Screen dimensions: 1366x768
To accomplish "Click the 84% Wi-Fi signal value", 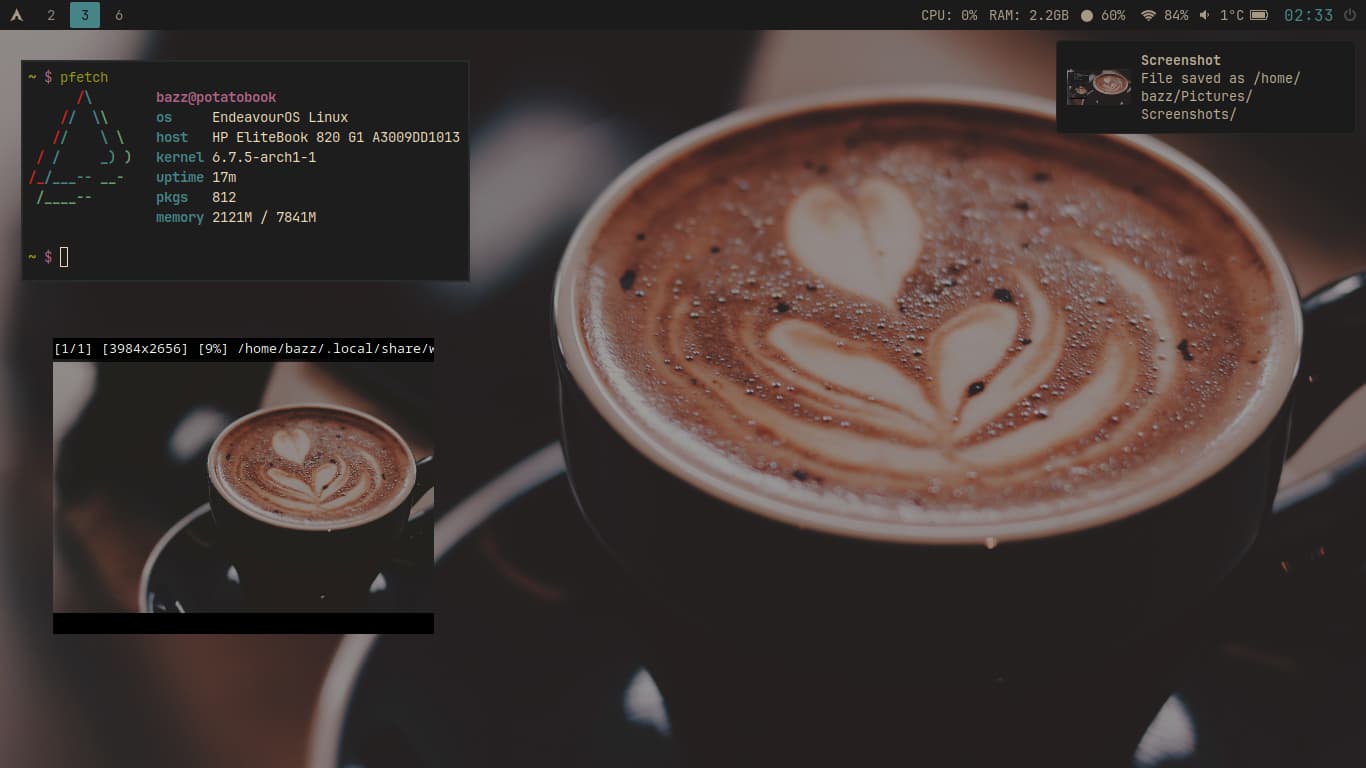I will click(1176, 15).
